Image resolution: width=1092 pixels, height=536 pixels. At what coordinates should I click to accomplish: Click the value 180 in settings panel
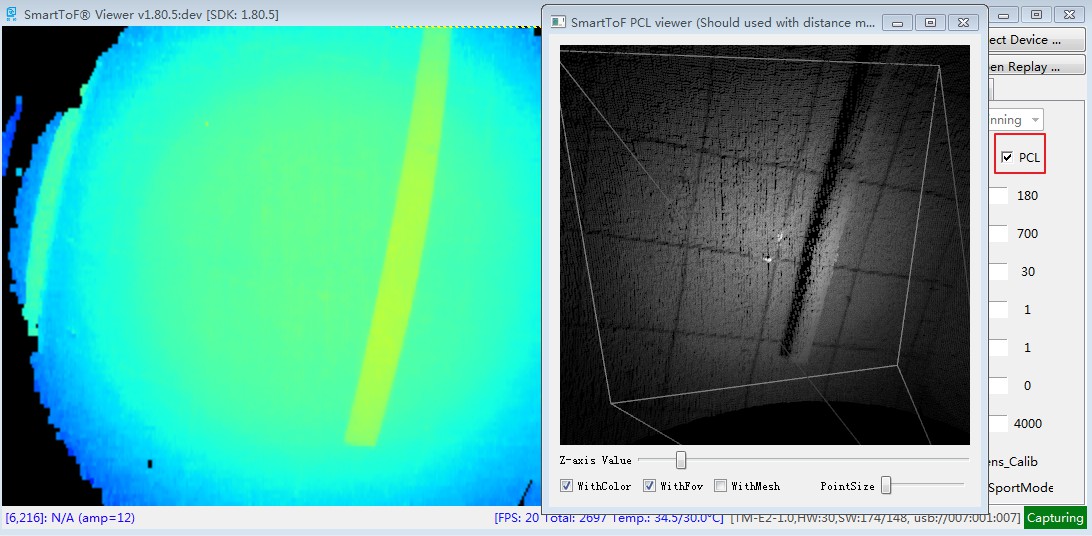[1027, 196]
